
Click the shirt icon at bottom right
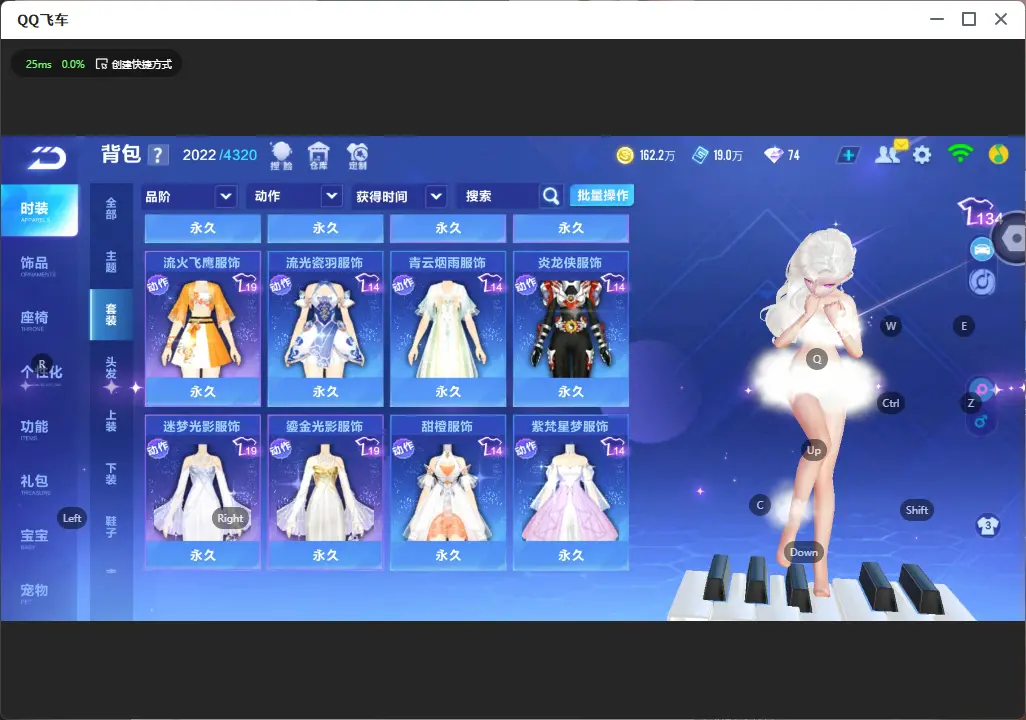point(987,525)
